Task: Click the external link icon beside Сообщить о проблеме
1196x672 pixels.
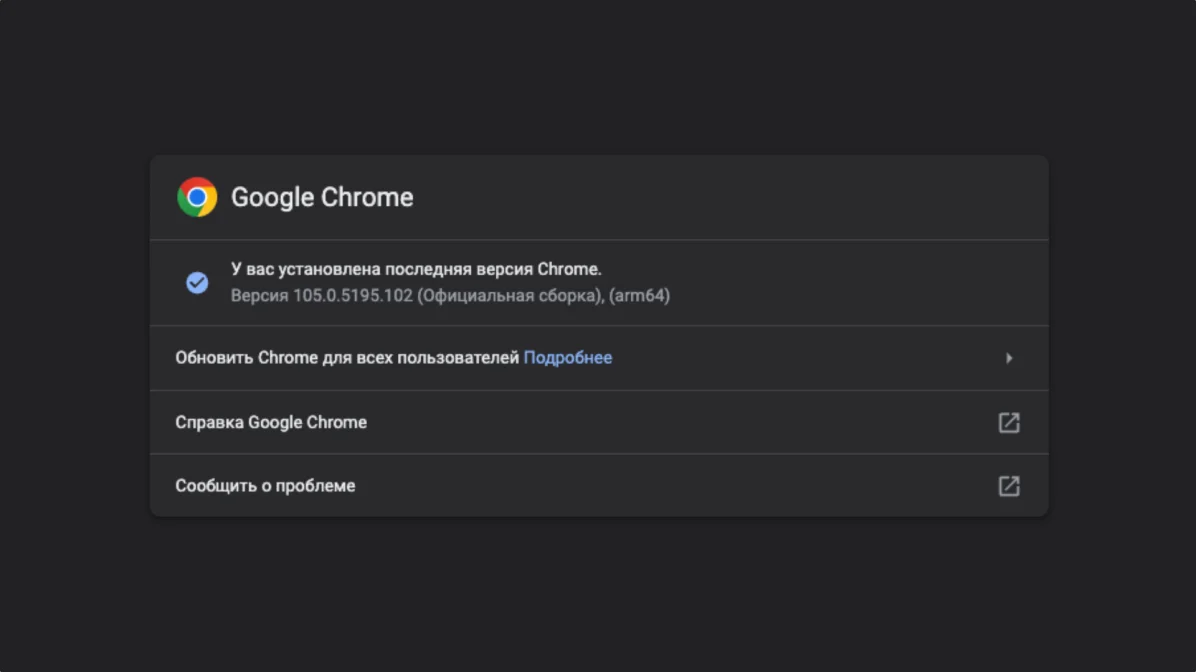Action: (1009, 486)
